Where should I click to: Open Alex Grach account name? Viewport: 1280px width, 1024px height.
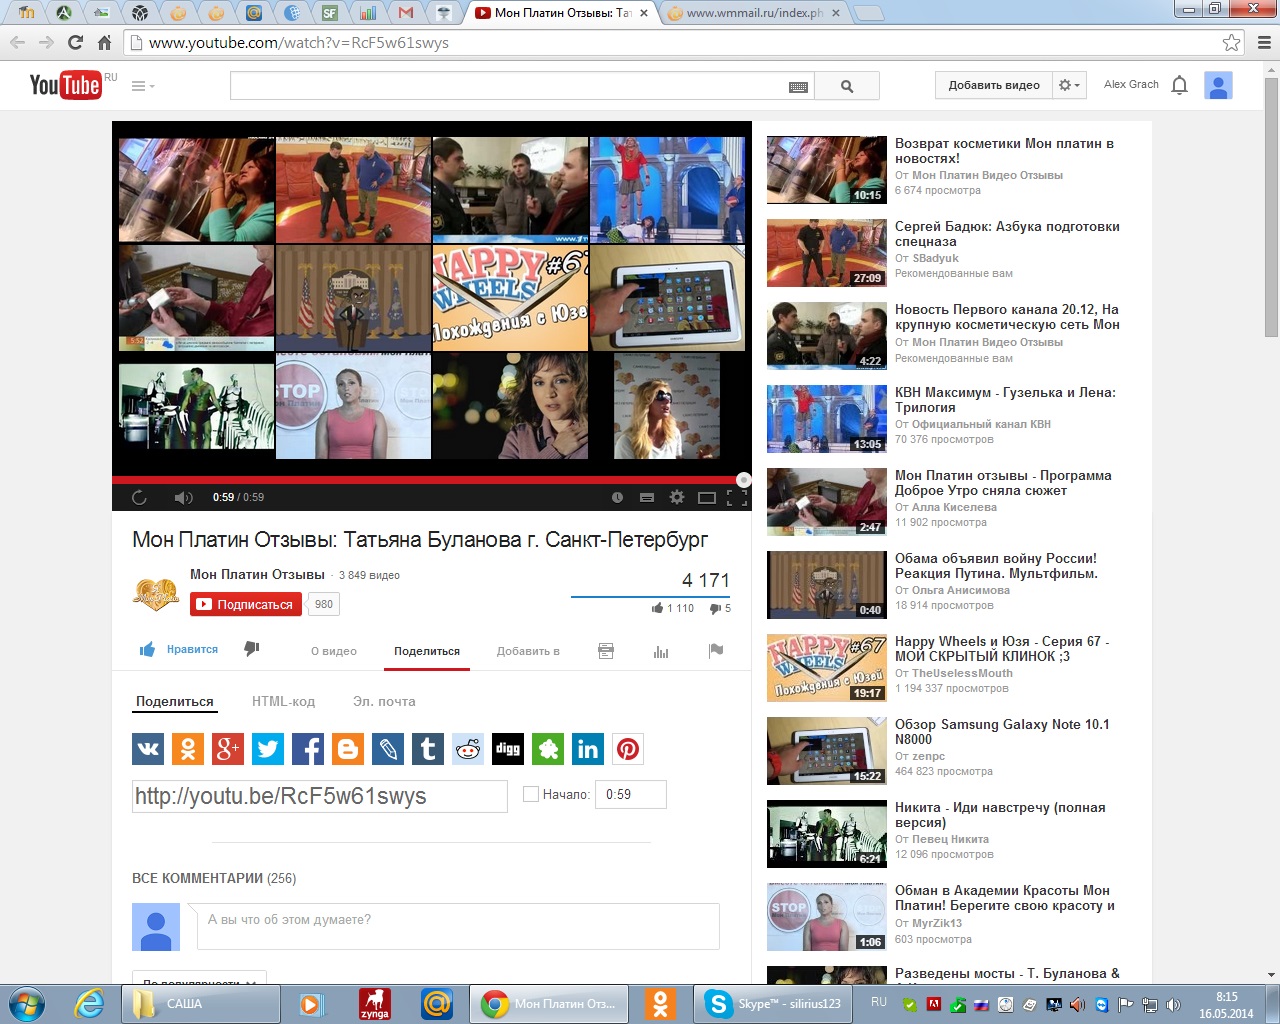tap(1131, 84)
